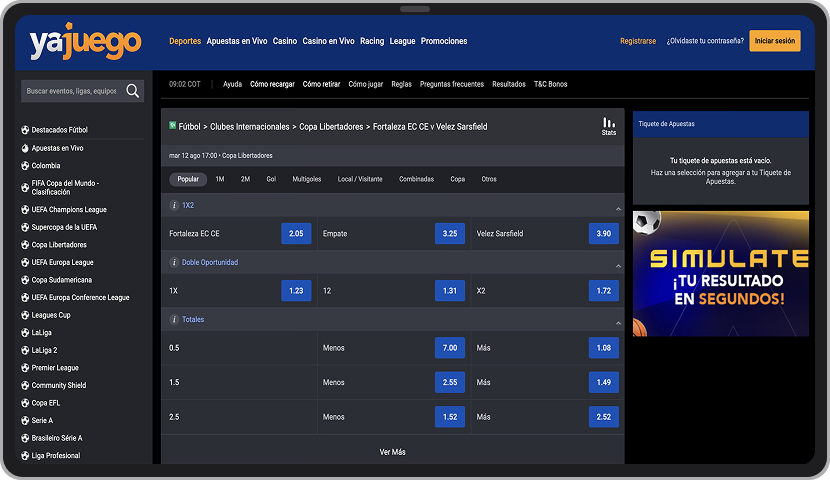This screenshot has height=480, width=830.
Task: Bet on Velez Sarsfield at 3.90
Action: pos(603,233)
